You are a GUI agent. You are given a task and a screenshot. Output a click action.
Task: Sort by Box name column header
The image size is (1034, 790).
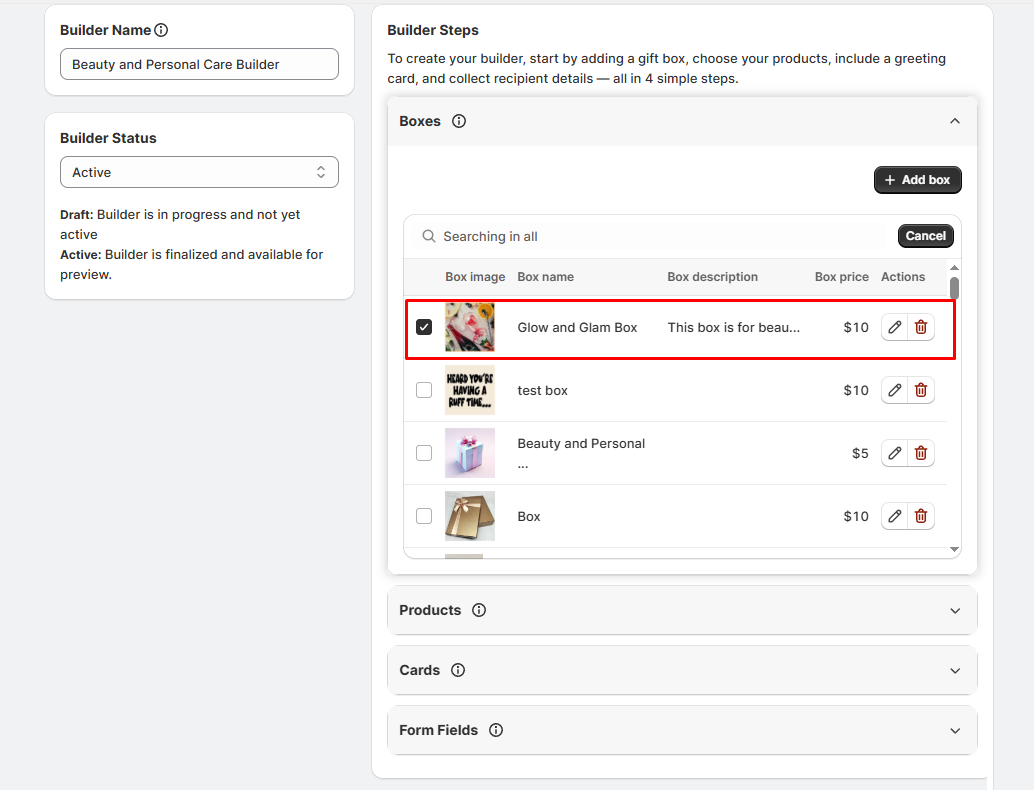[545, 277]
